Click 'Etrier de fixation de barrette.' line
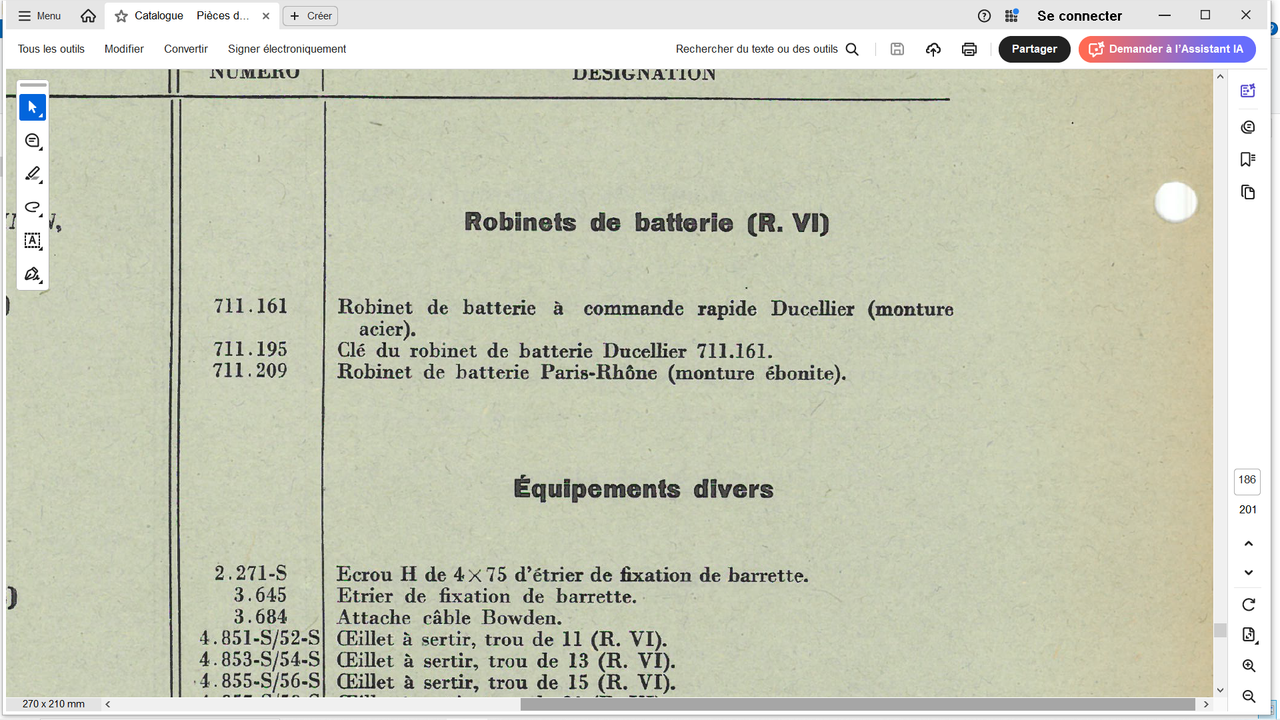1280x720 pixels. [x=486, y=597]
